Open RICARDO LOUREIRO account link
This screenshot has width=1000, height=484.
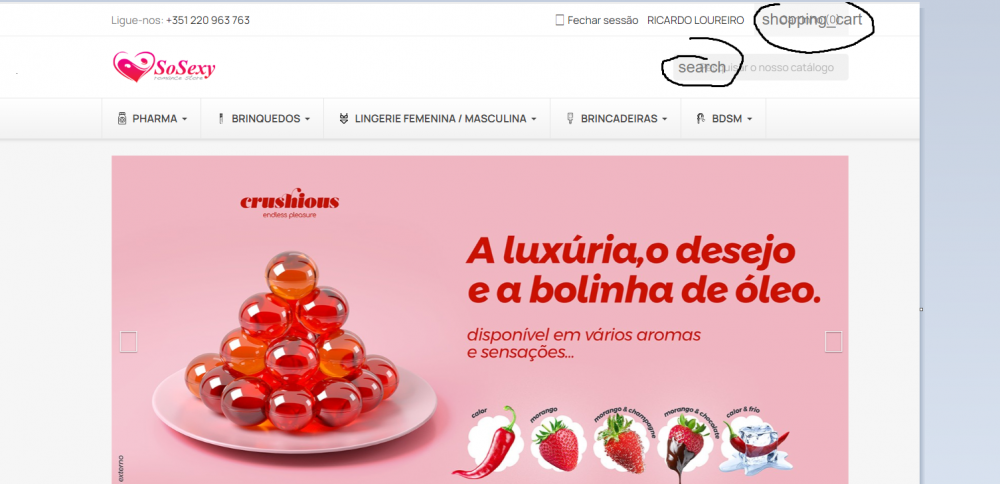coord(695,20)
